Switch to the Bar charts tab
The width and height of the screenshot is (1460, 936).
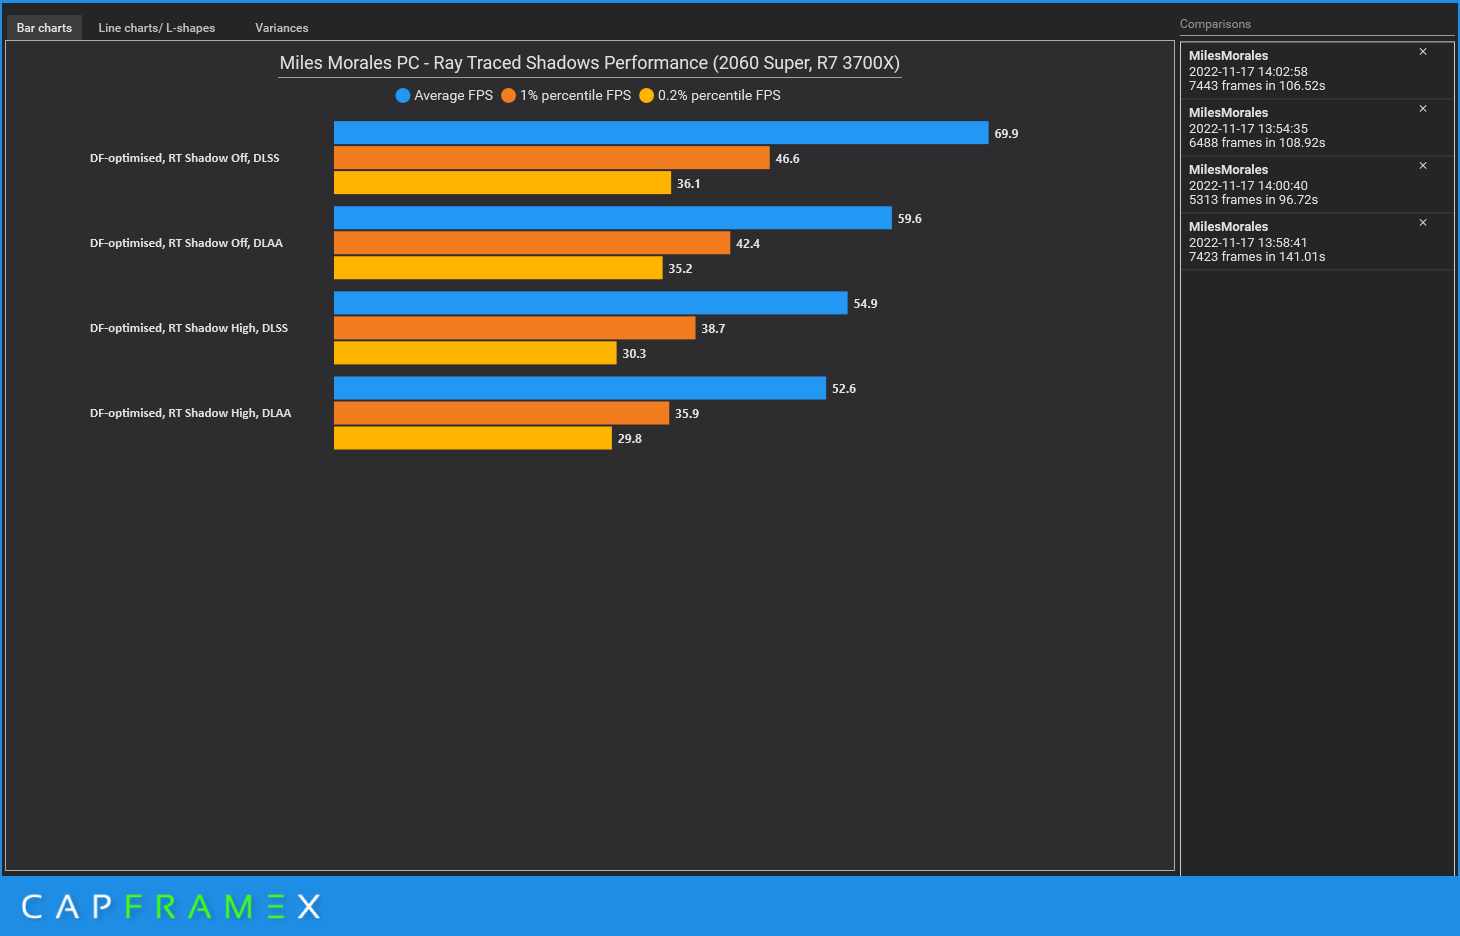[x=44, y=28]
